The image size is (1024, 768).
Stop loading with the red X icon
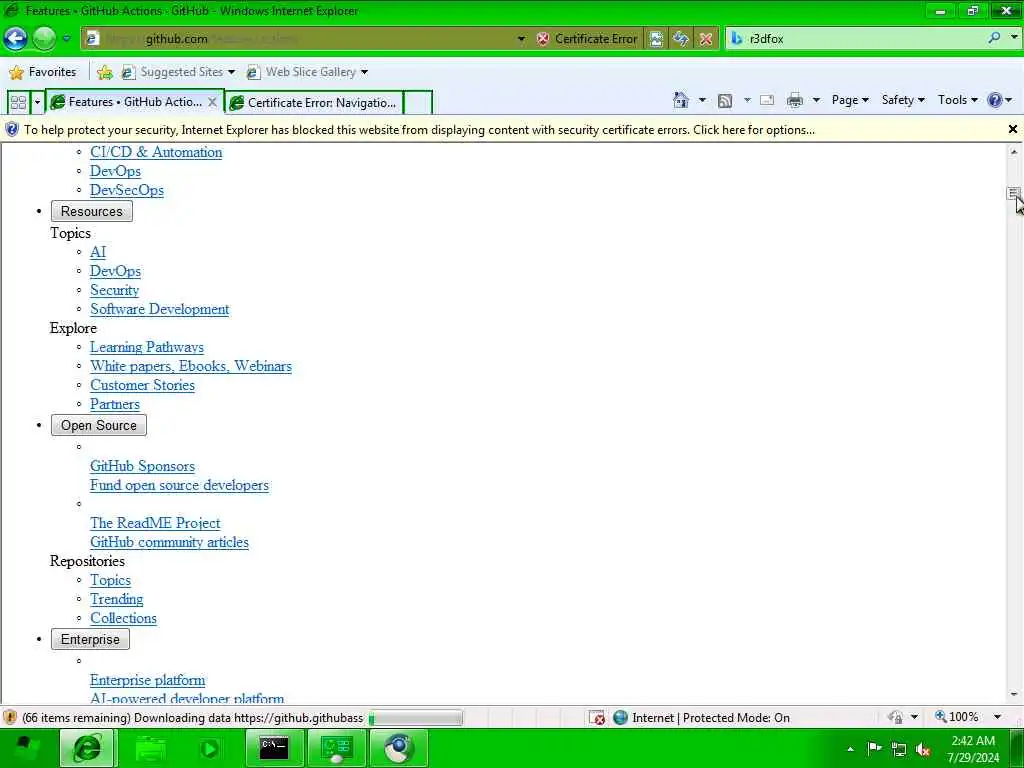pos(705,39)
